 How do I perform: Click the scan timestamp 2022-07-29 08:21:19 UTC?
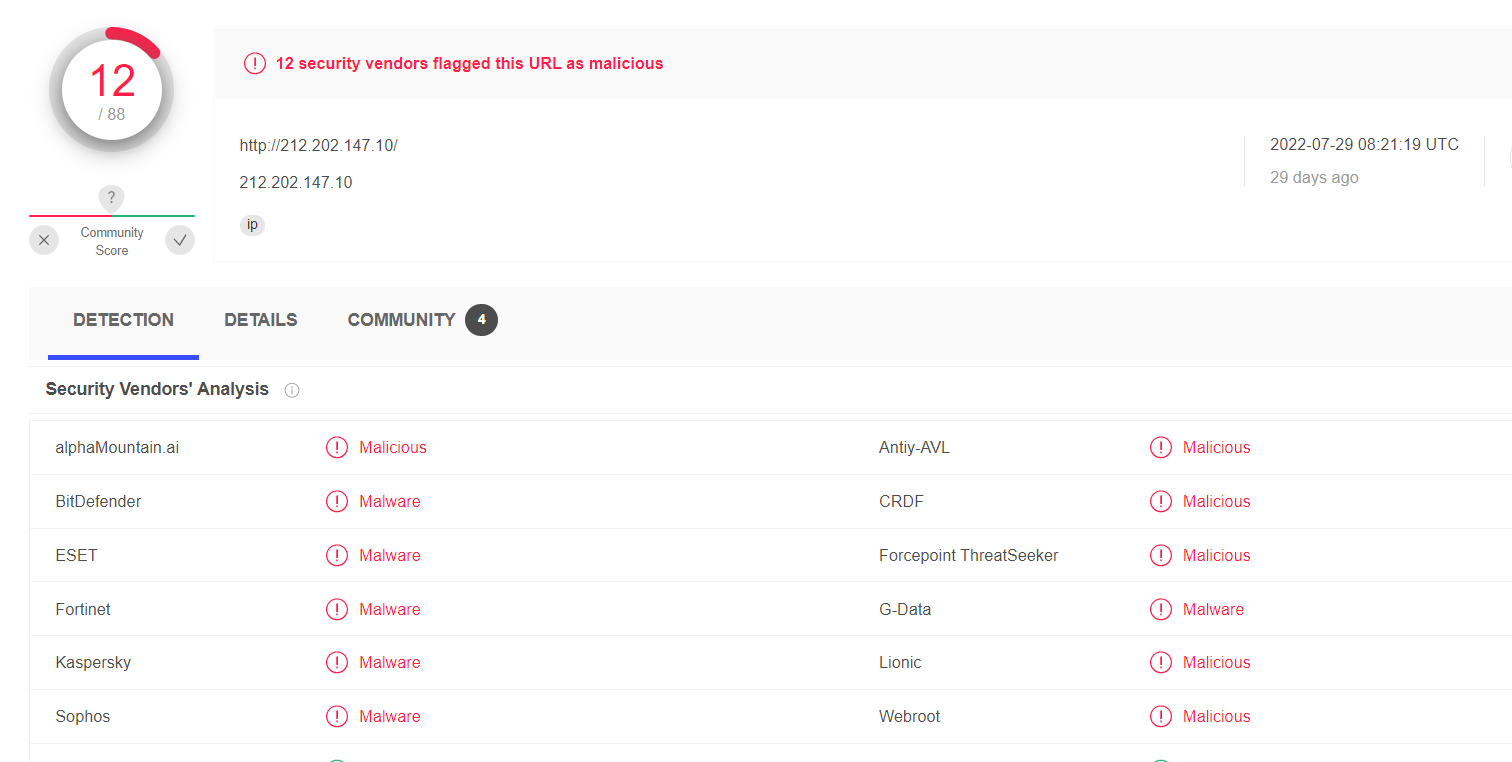coord(1364,144)
